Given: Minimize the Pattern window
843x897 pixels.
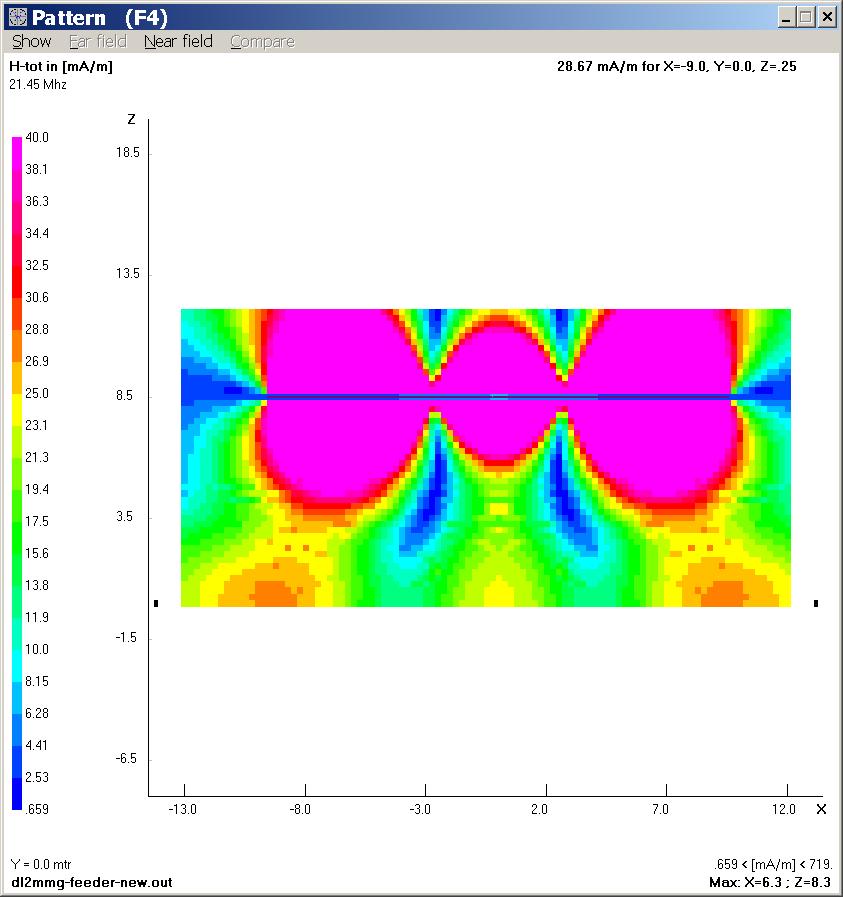Looking at the screenshot, I should click(786, 17).
